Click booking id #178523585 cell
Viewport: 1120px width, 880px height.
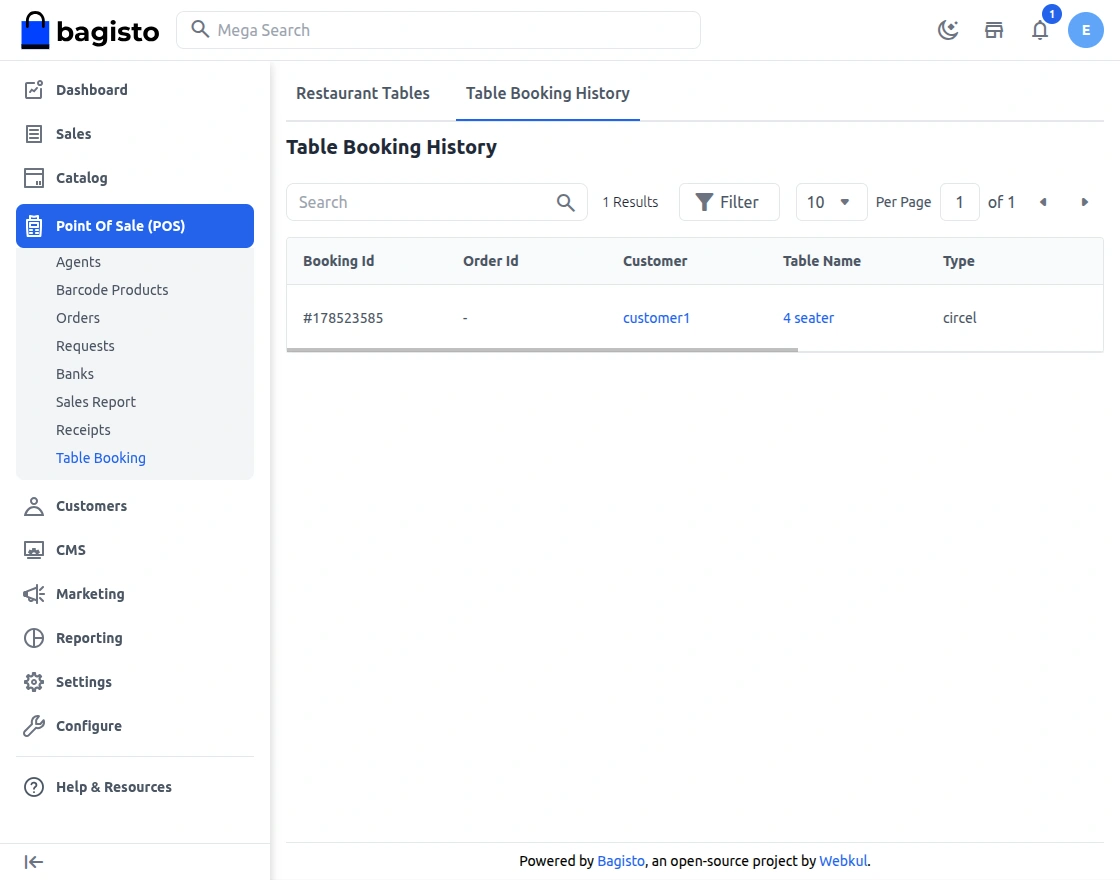pos(343,318)
